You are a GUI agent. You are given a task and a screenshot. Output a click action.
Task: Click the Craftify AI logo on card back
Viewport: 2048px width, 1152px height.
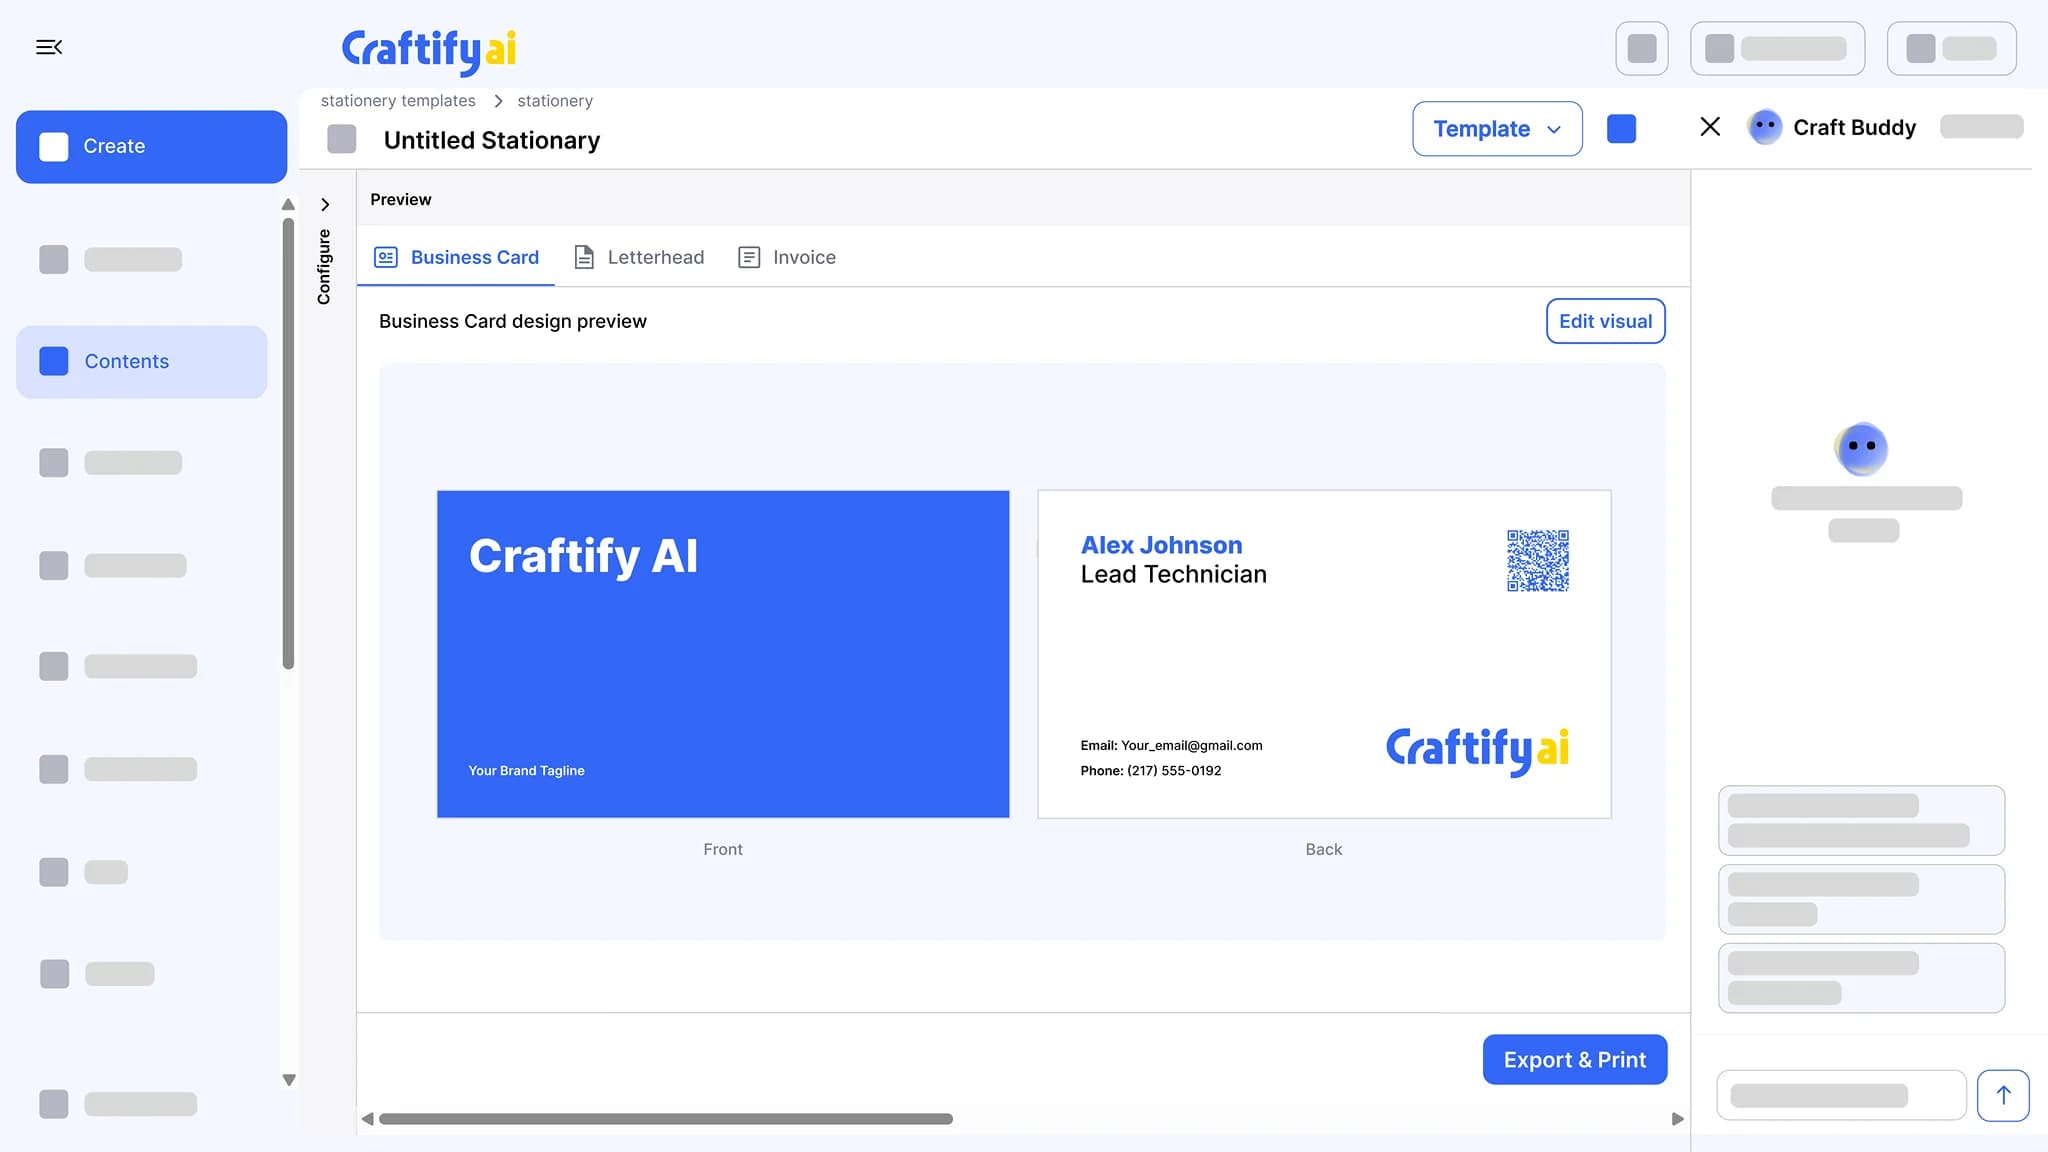click(1477, 751)
